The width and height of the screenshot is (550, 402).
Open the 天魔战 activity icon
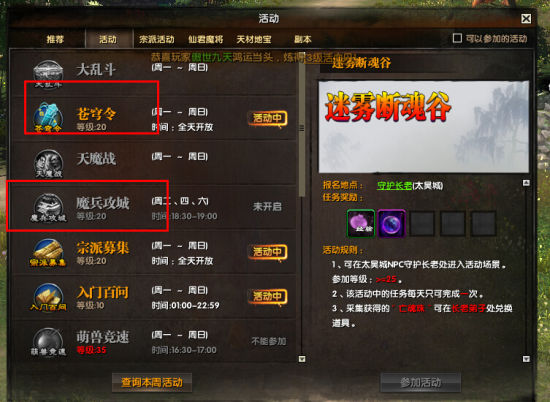pyautogui.click(x=48, y=163)
